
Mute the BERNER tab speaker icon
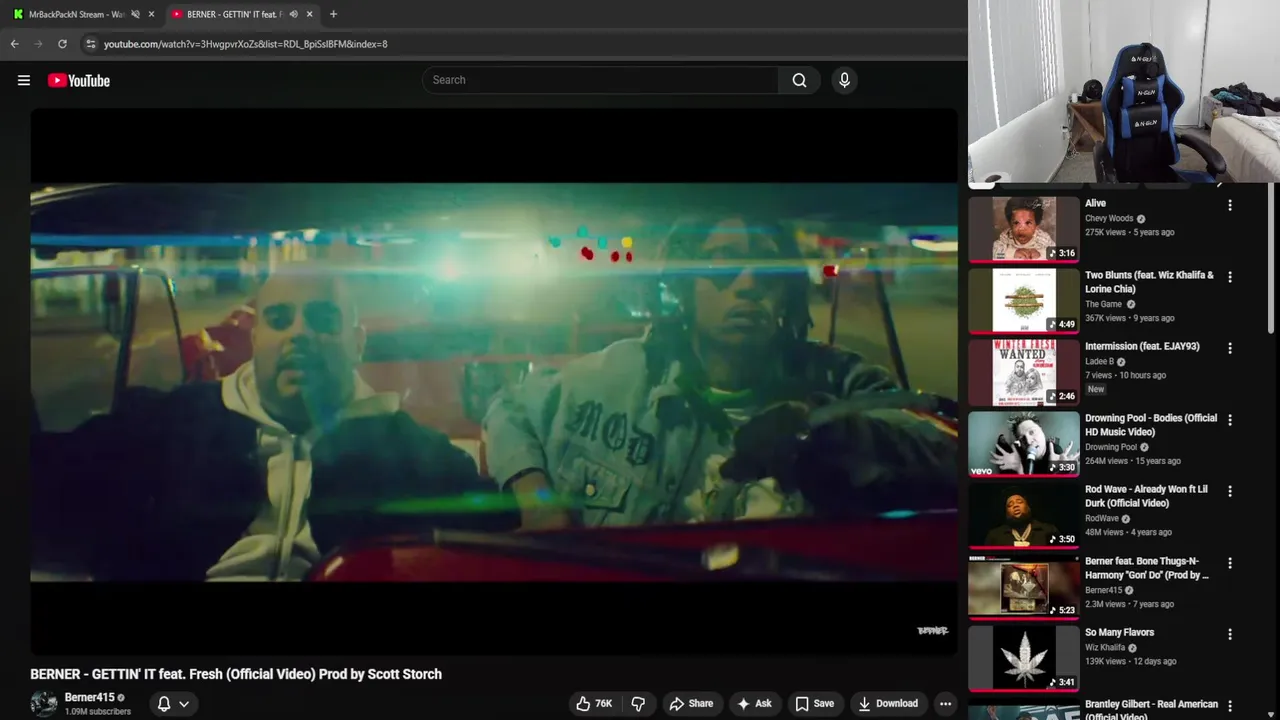293,14
